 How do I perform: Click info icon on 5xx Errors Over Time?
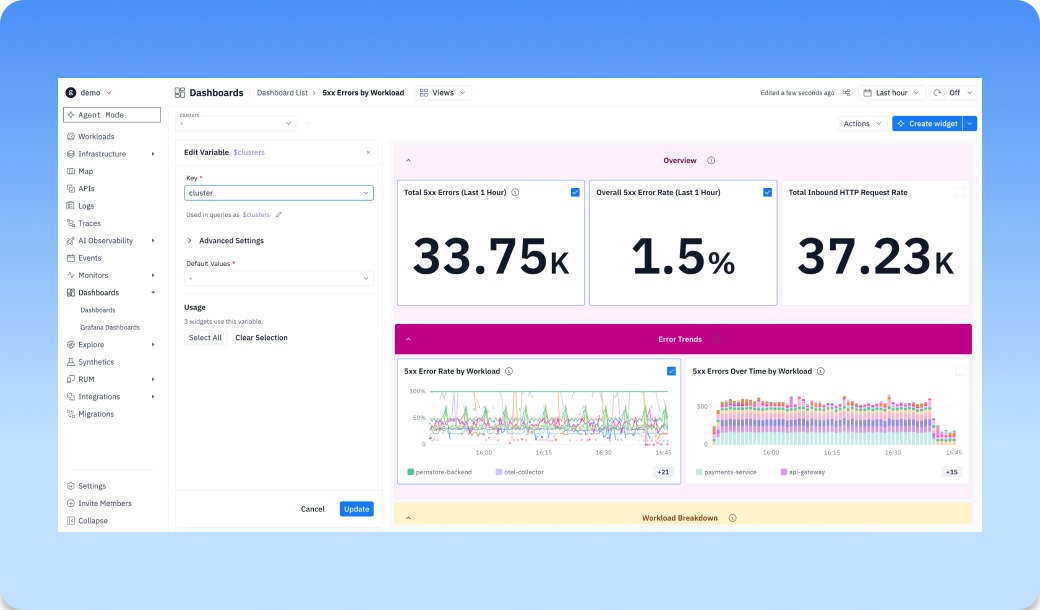(821, 371)
